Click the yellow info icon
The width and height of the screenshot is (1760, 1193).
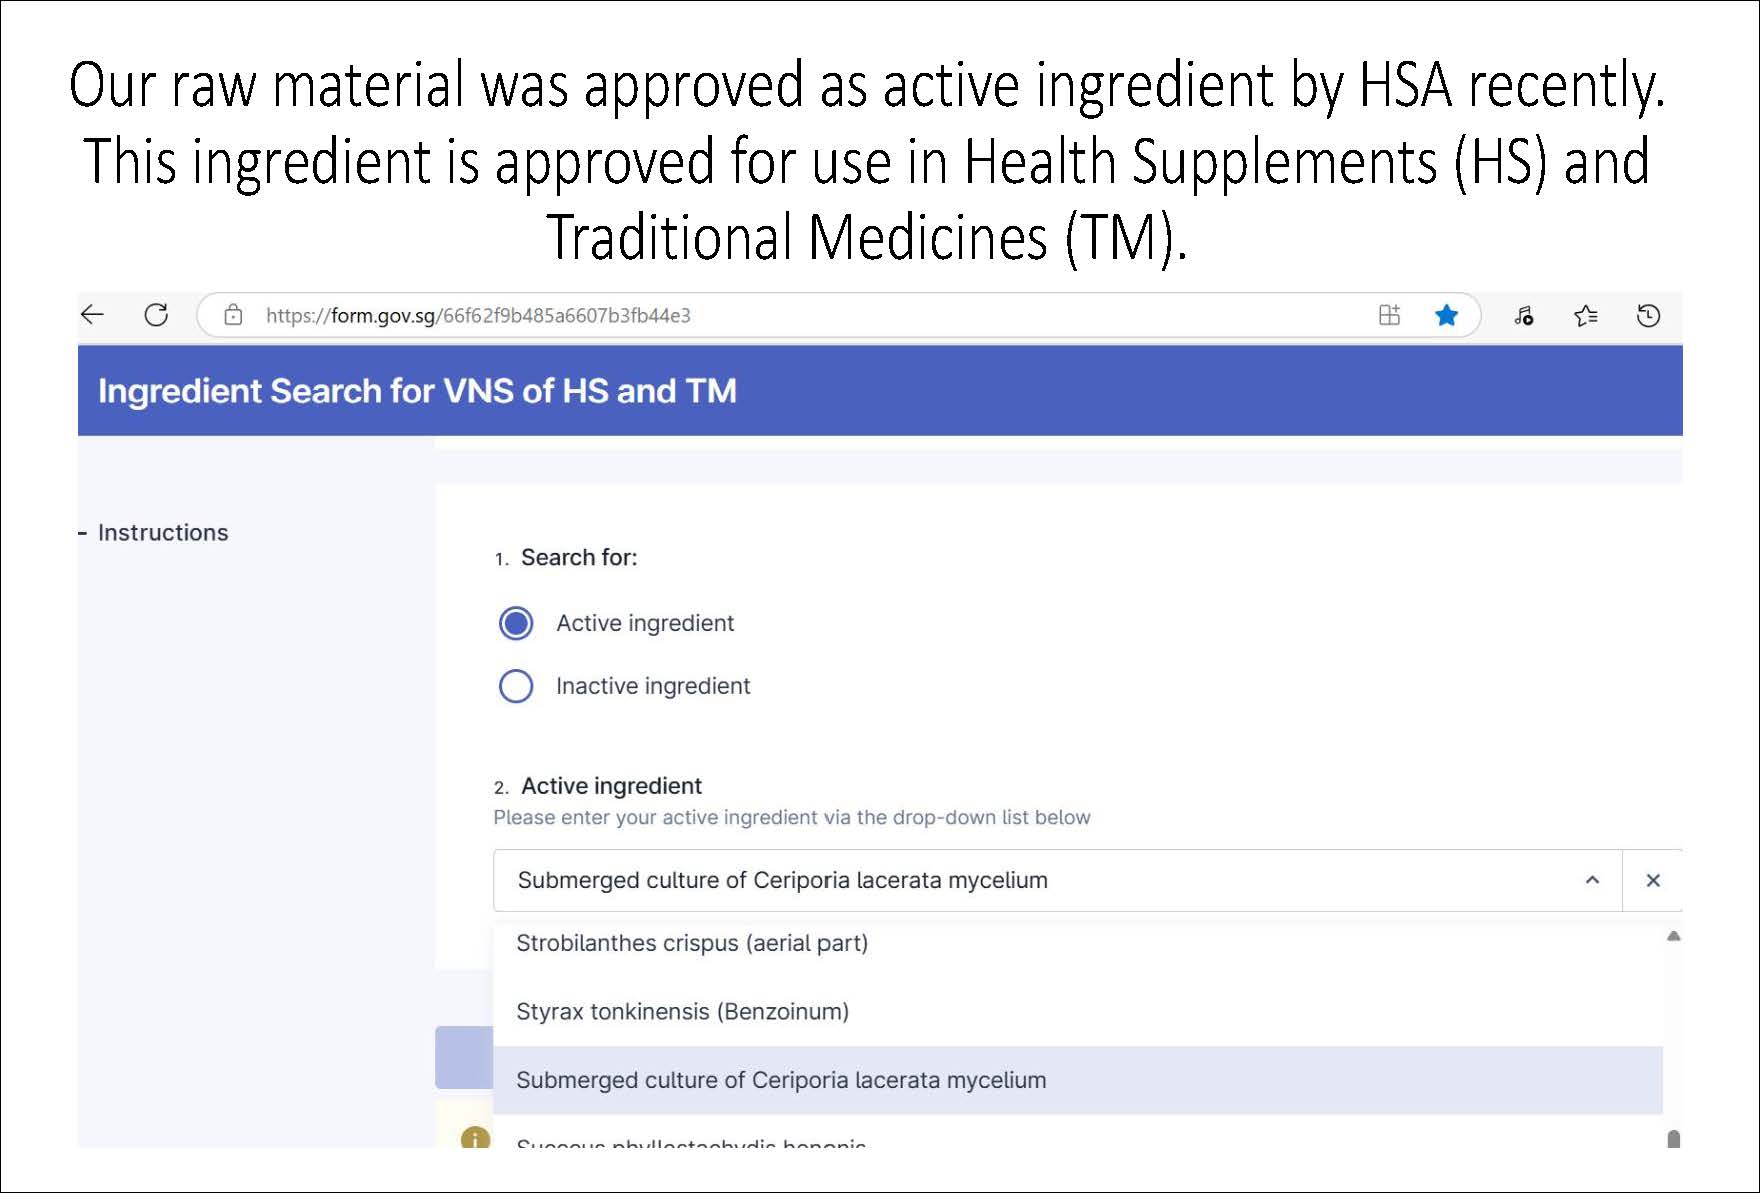click(475, 1138)
